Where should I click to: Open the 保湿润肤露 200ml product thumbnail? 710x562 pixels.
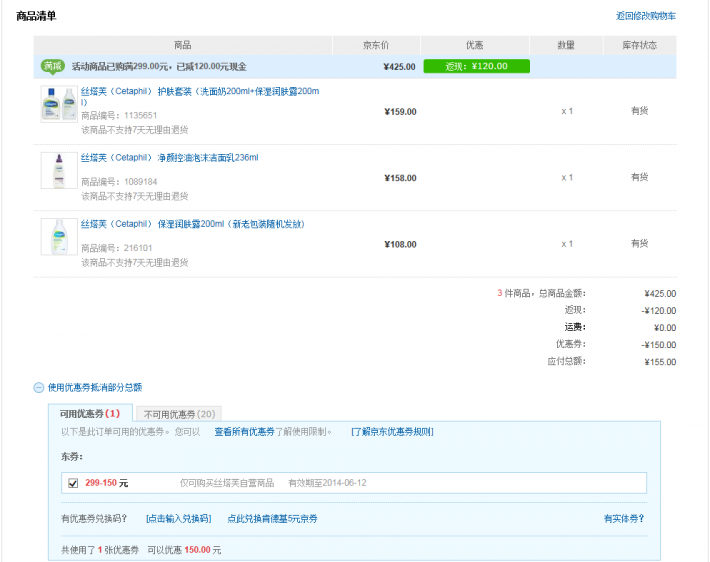(59, 237)
